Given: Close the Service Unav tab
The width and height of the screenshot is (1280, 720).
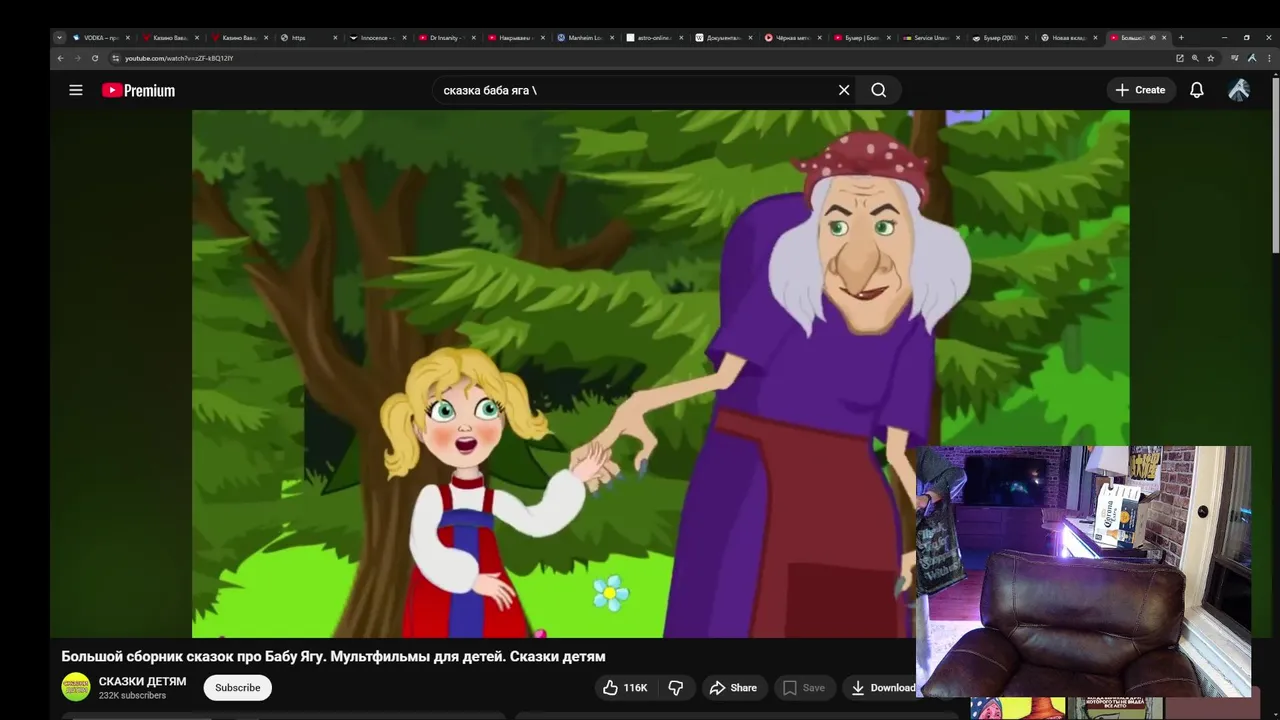Looking at the screenshot, I should pyautogui.click(x=958, y=38).
